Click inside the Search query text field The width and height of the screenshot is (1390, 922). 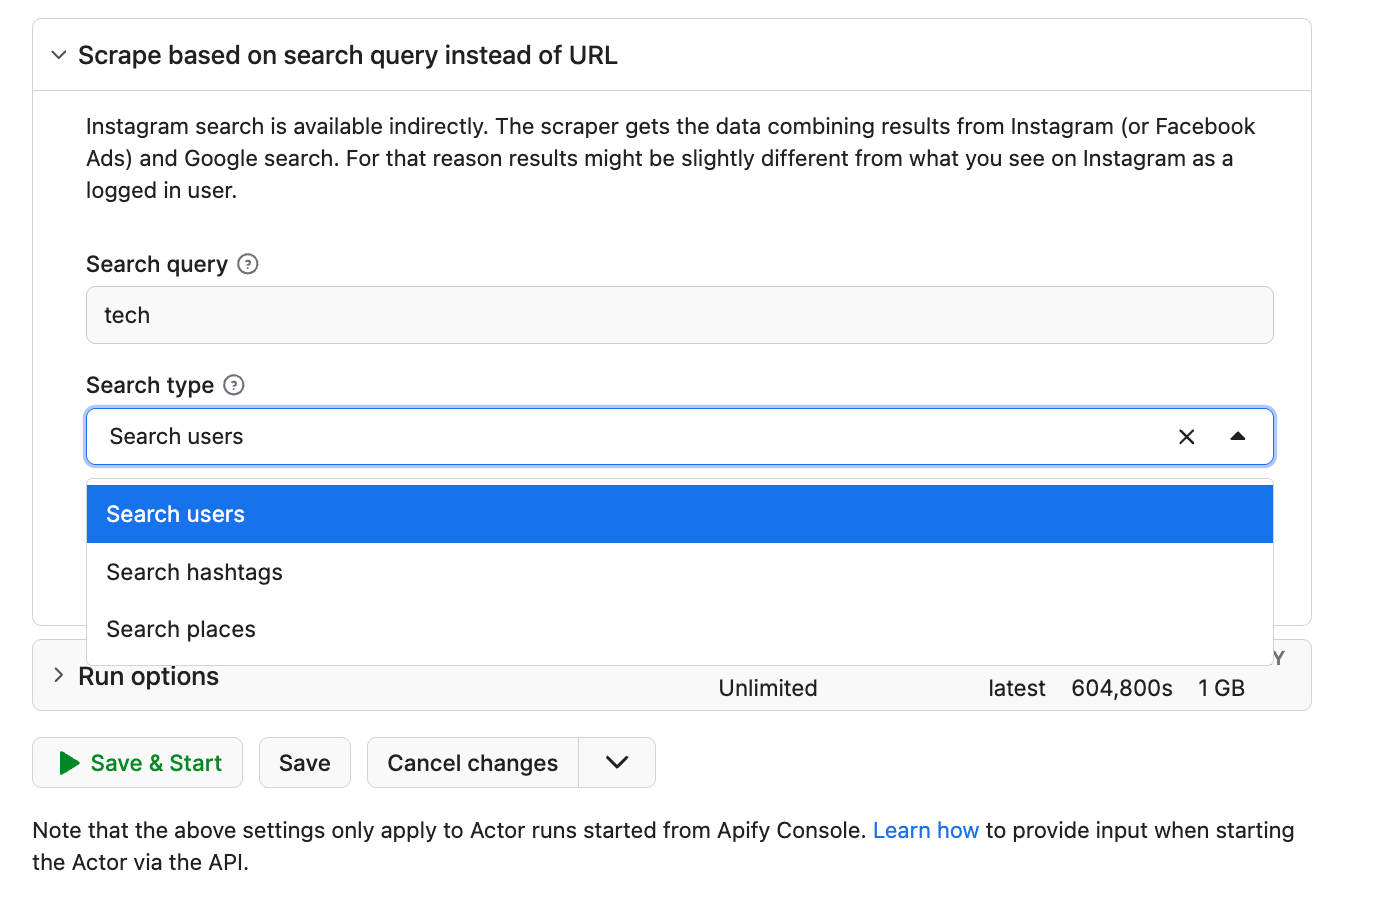[680, 314]
